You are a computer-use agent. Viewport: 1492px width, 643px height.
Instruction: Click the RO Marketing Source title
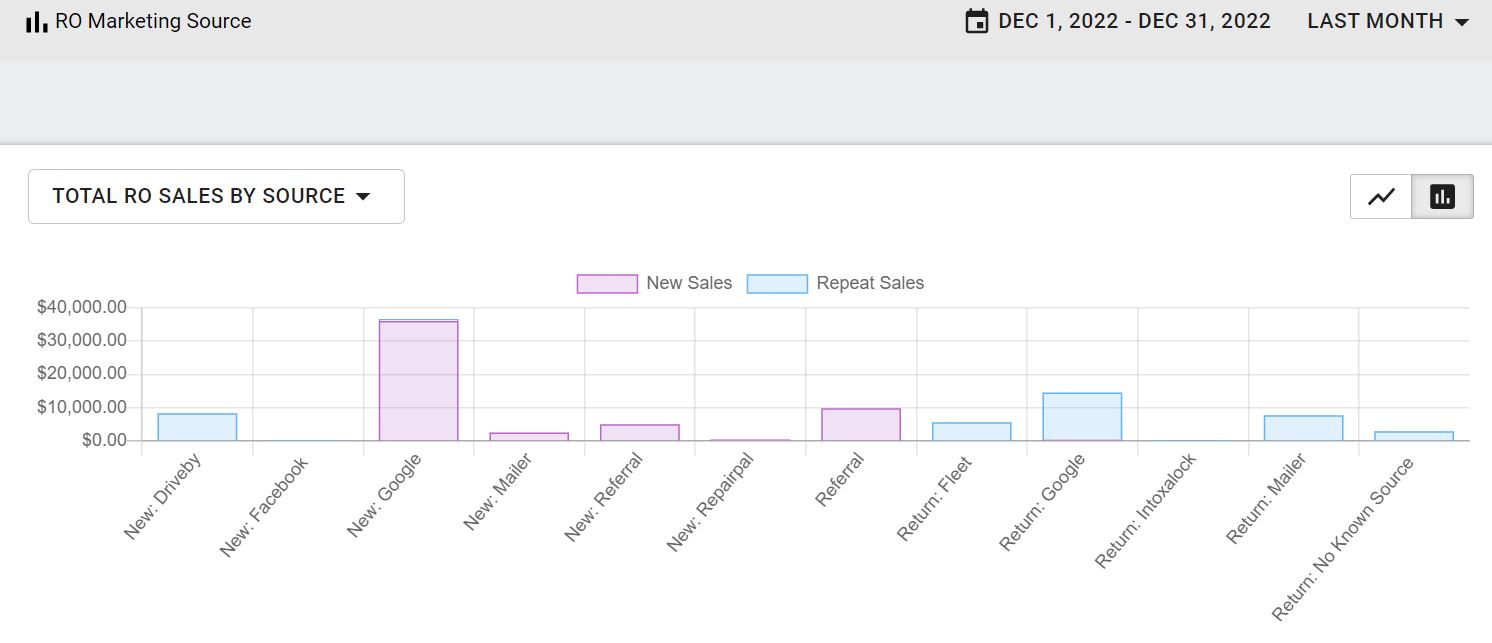coord(153,21)
